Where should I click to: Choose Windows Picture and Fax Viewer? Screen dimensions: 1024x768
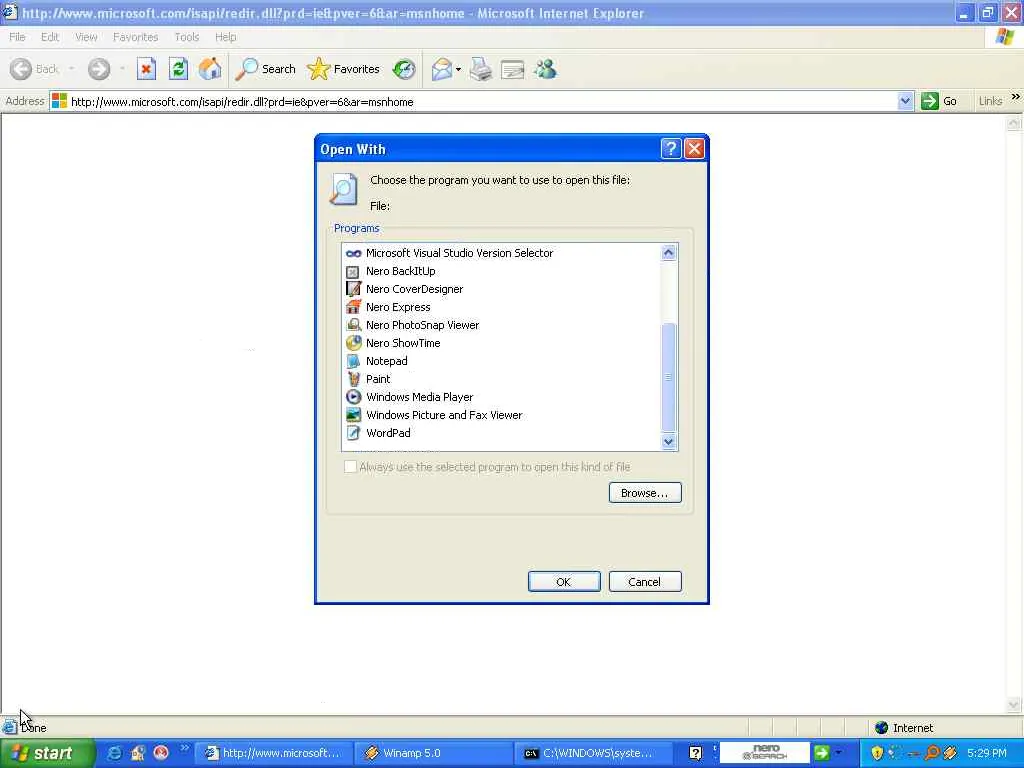coord(434,415)
